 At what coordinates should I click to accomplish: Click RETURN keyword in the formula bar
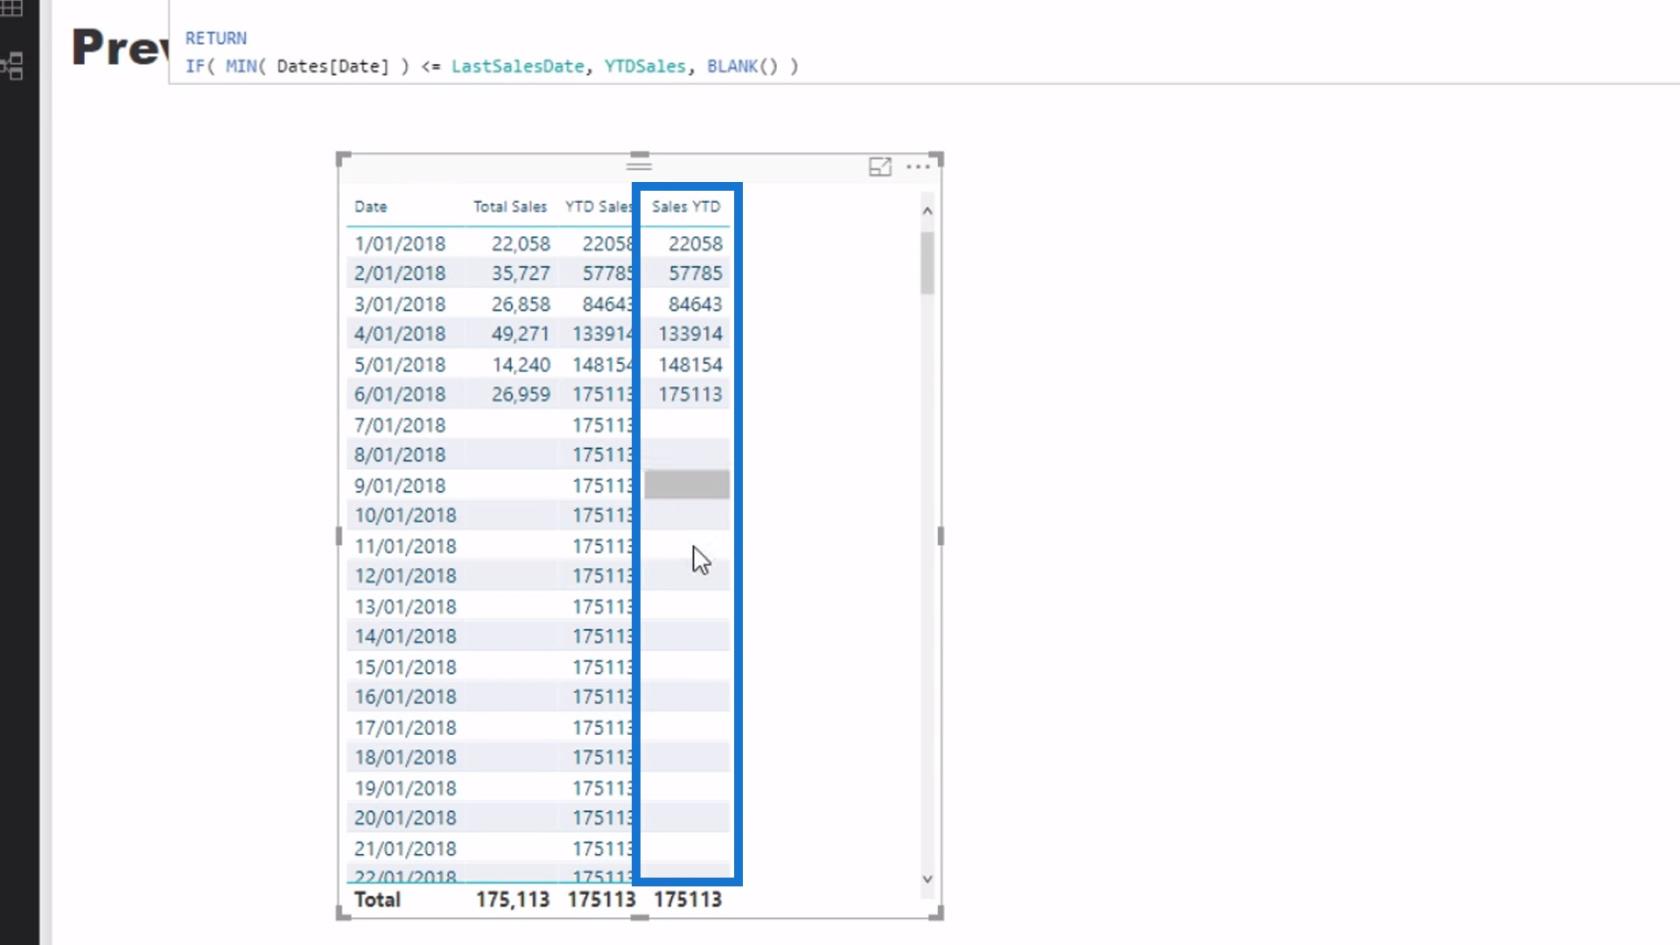[216, 38]
